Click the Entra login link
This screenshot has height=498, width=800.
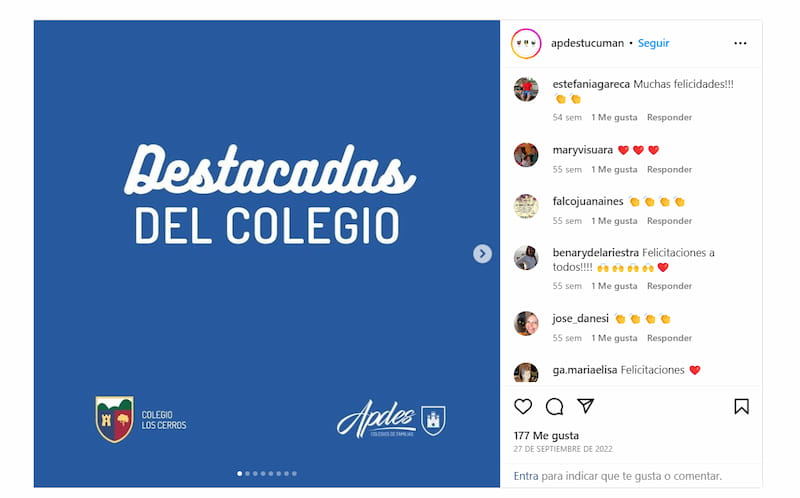pos(526,476)
